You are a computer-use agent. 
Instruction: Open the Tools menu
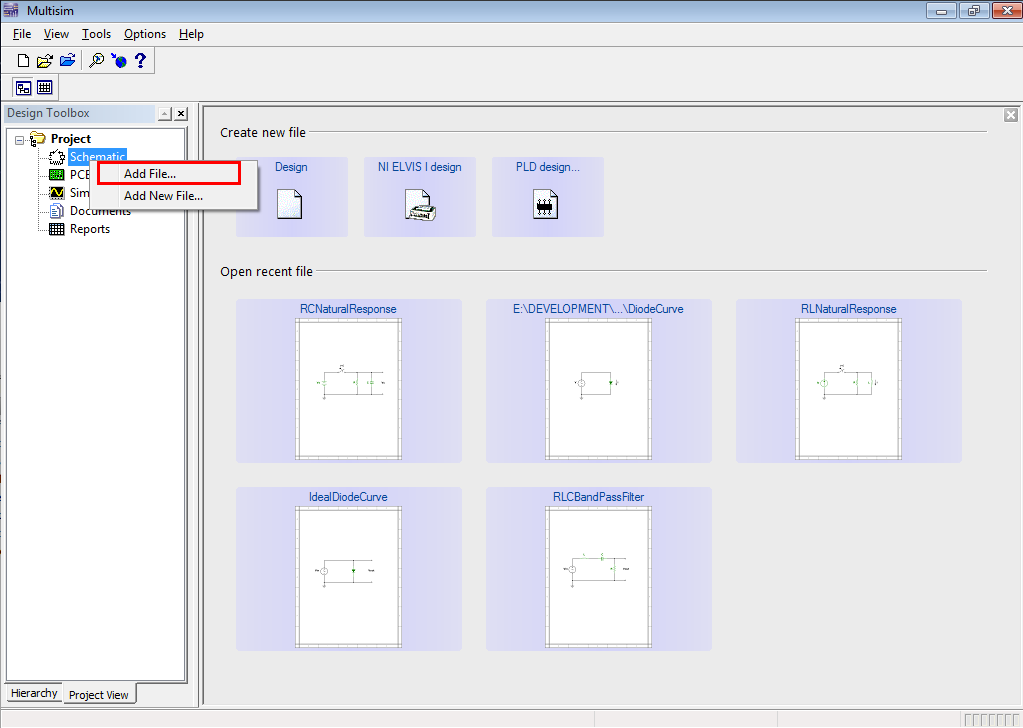point(96,34)
